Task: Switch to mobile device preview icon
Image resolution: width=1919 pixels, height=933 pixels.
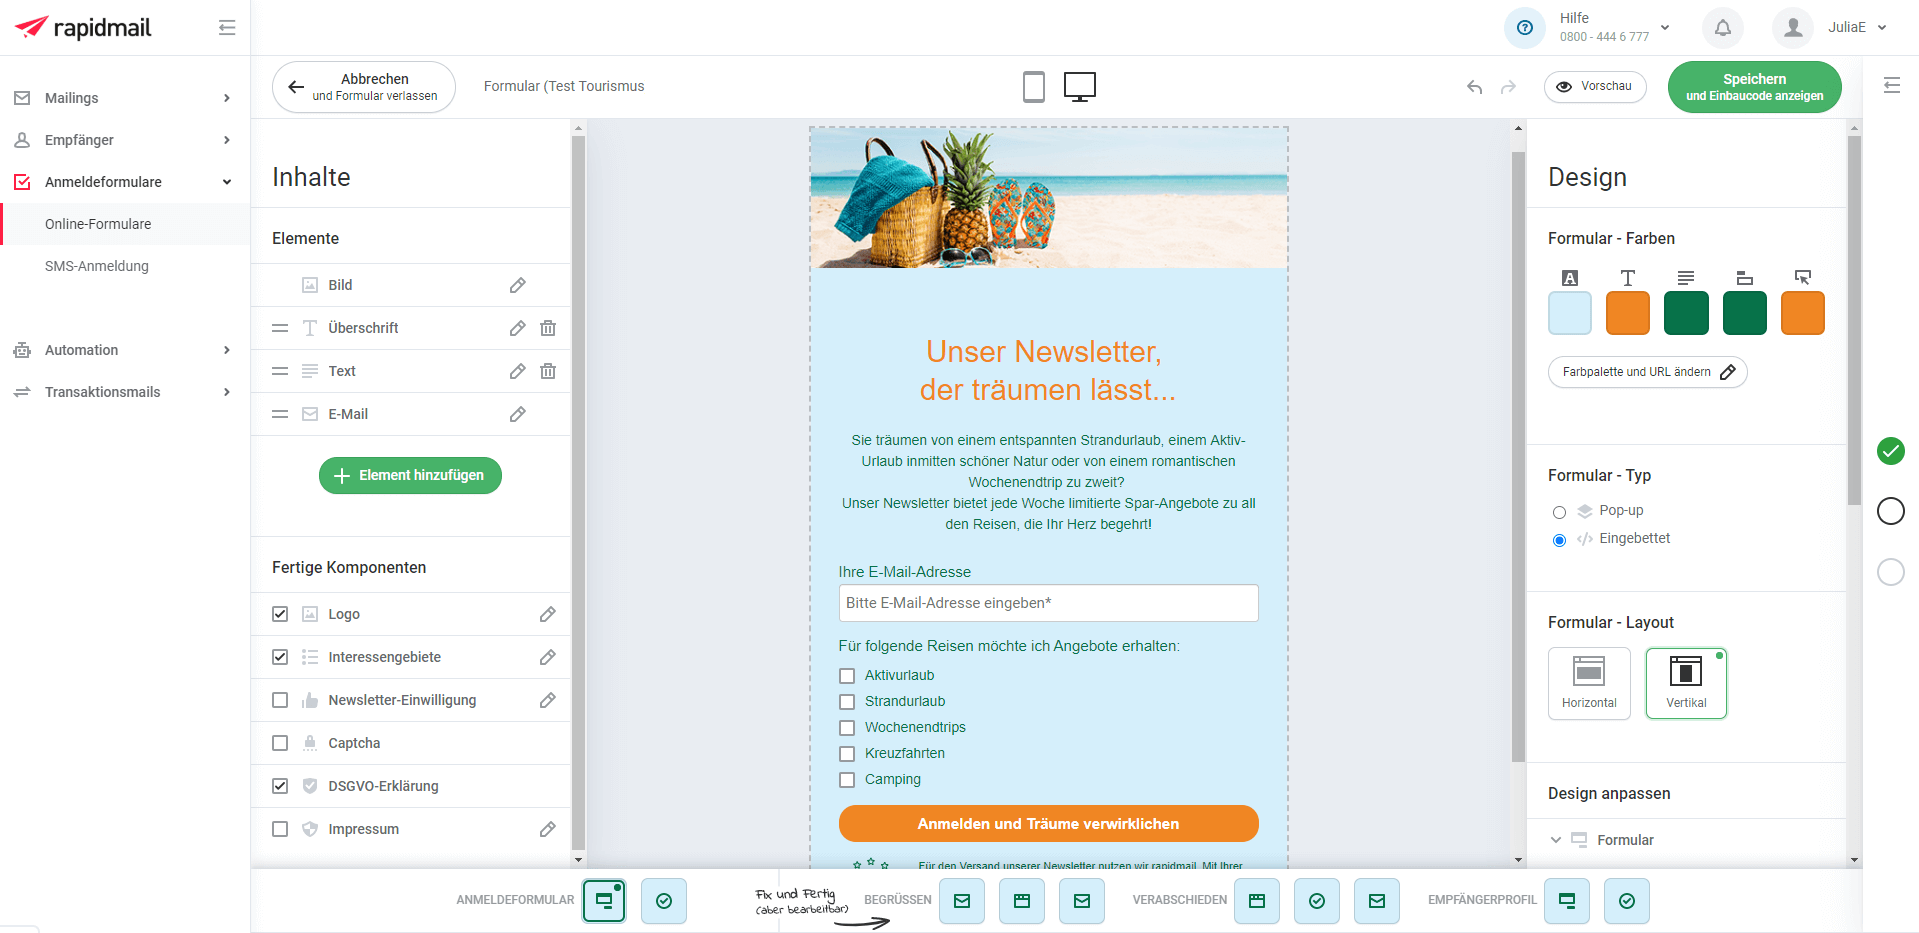Action: point(1034,87)
